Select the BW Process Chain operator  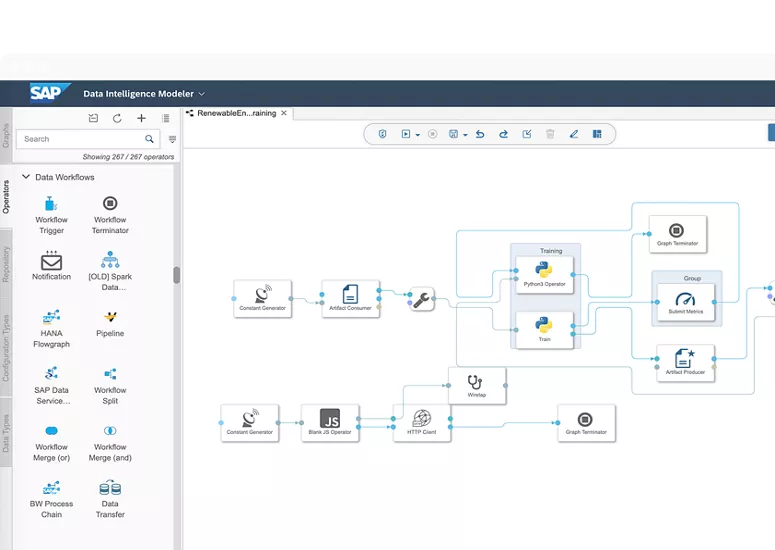click(51, 500)
